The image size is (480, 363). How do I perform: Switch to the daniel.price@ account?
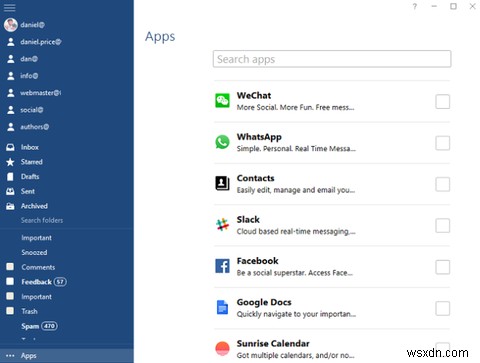pyautogui.click(x=41, y=42)
